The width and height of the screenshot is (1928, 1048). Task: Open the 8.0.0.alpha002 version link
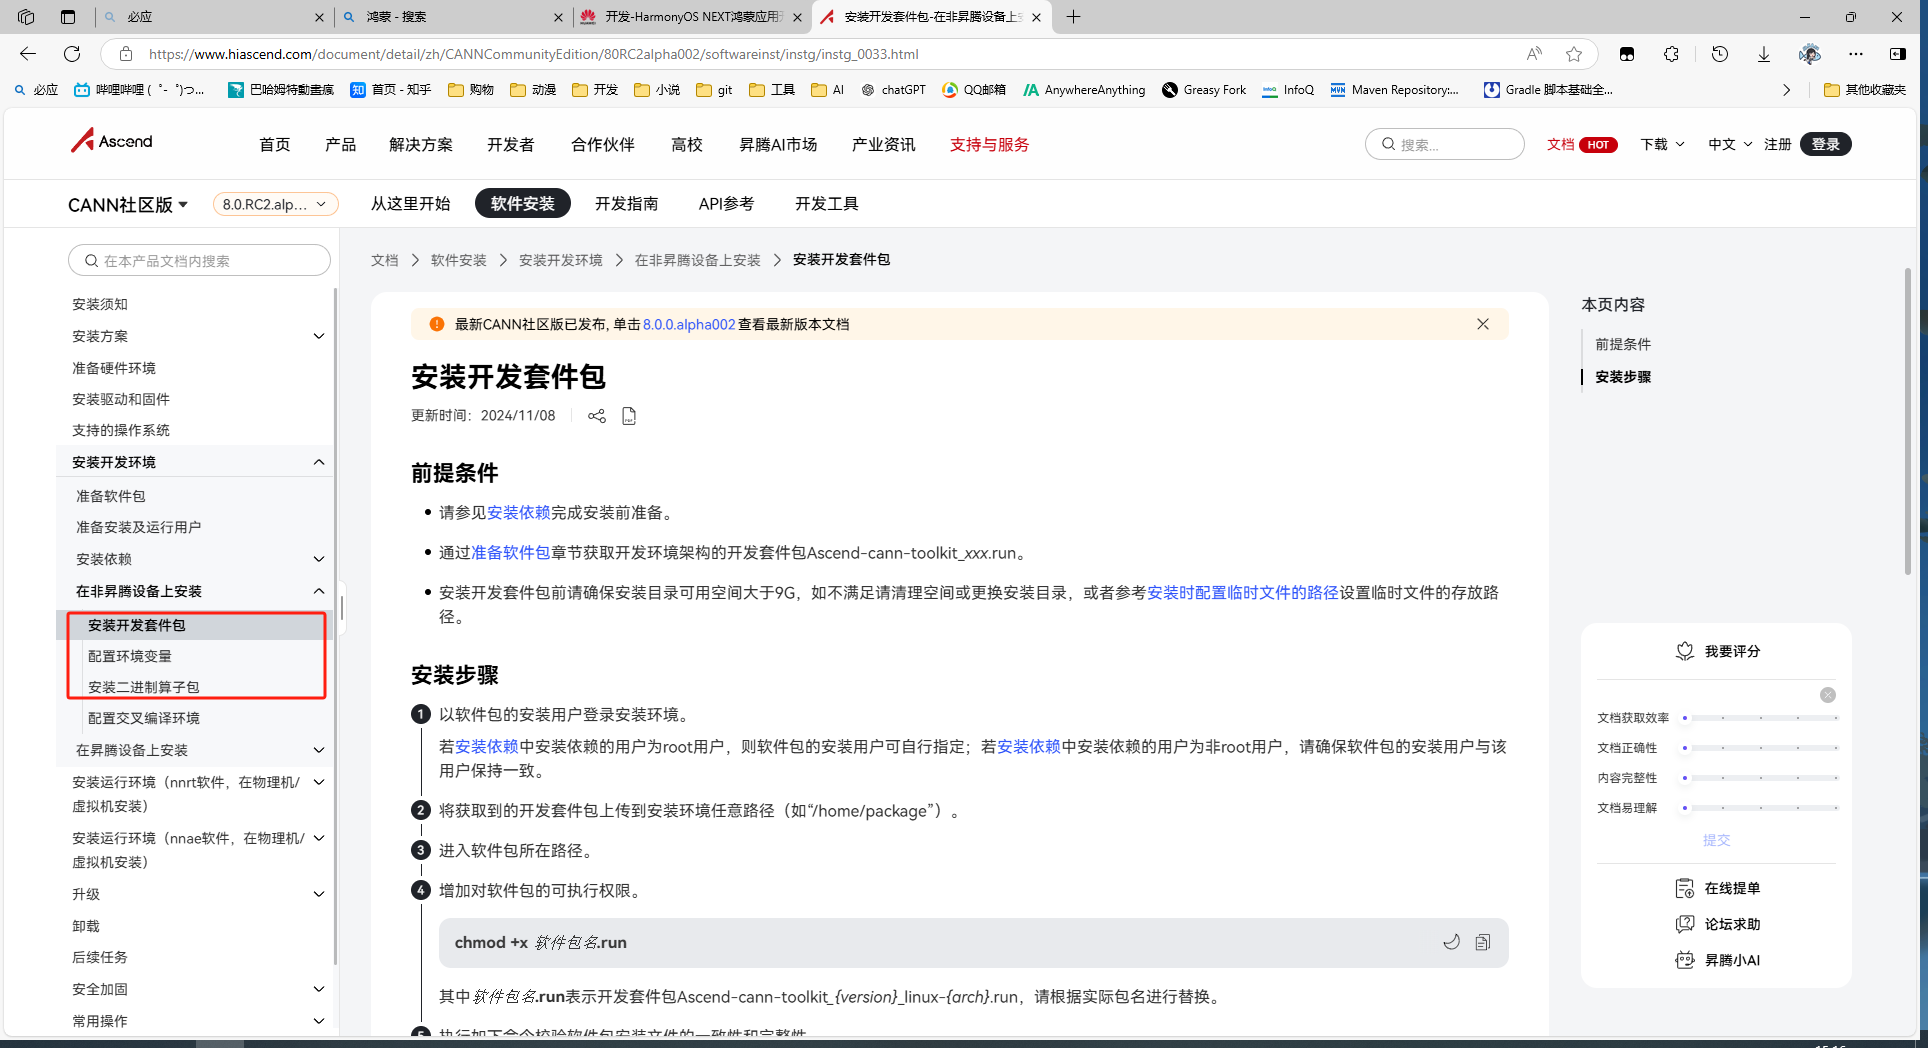coord(689,324)
